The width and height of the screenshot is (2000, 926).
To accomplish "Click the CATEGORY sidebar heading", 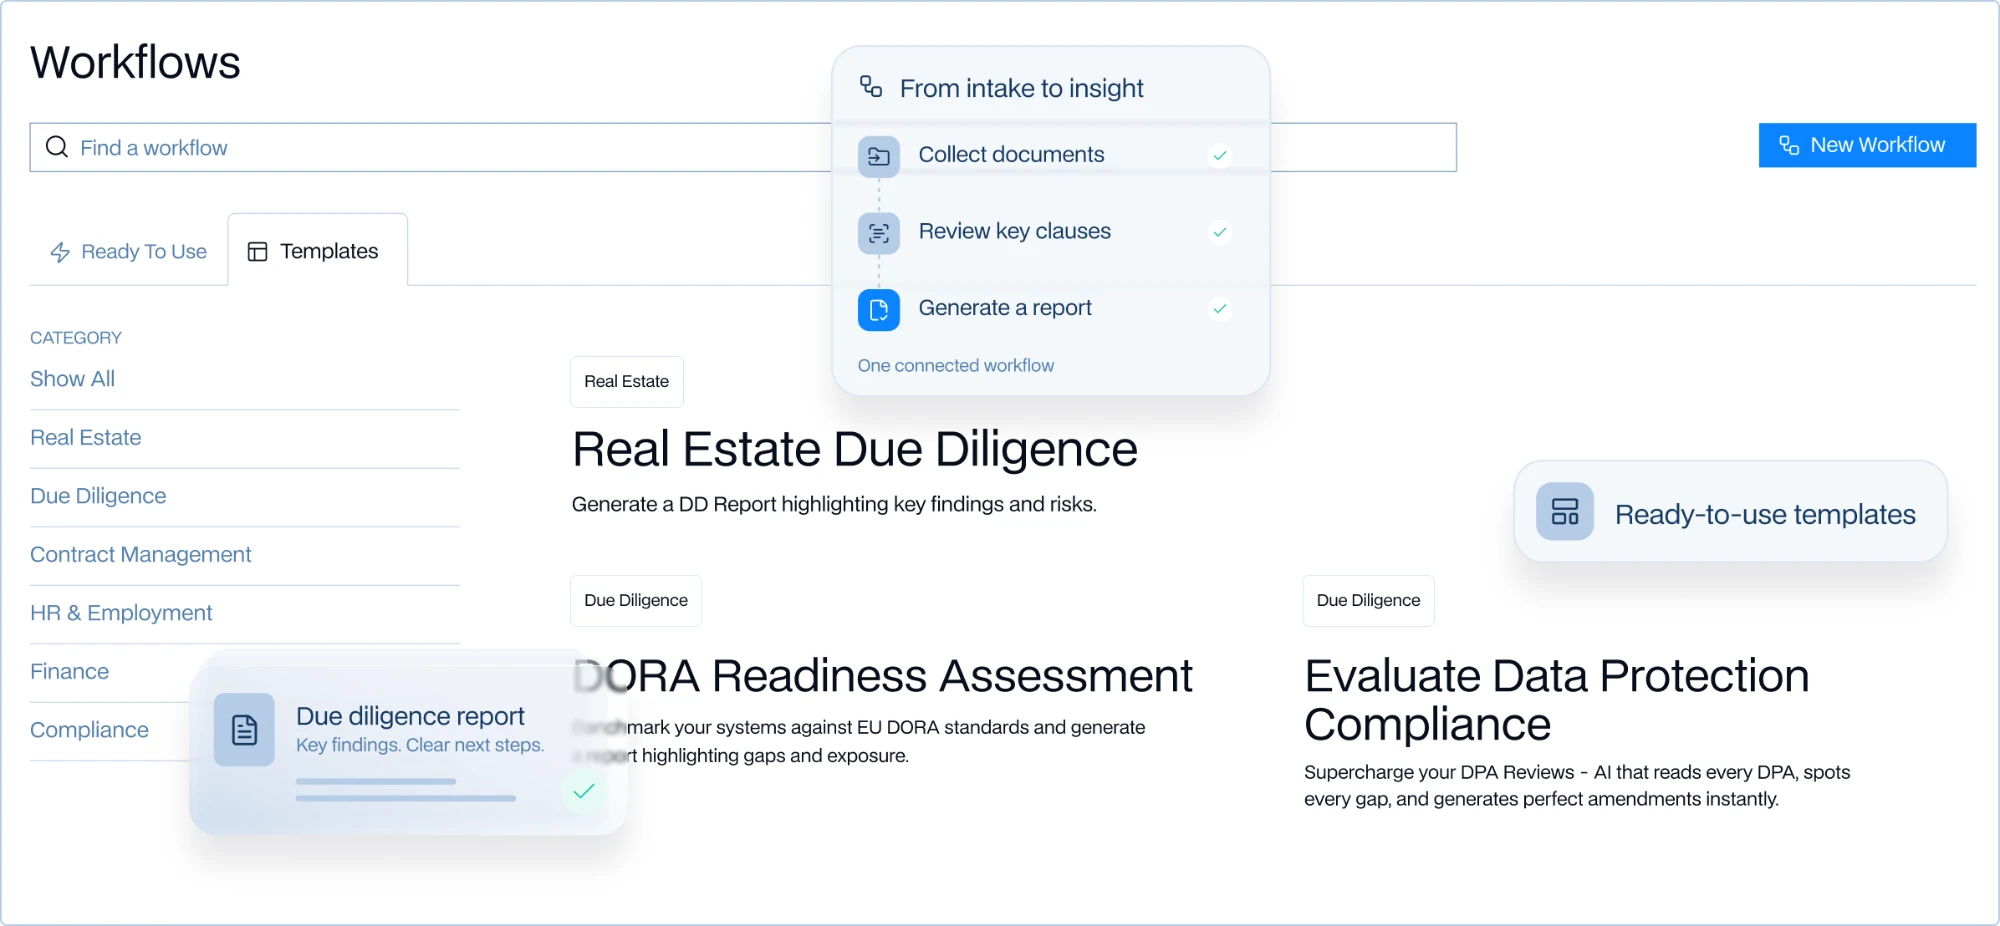I will (x=76, y=338).
